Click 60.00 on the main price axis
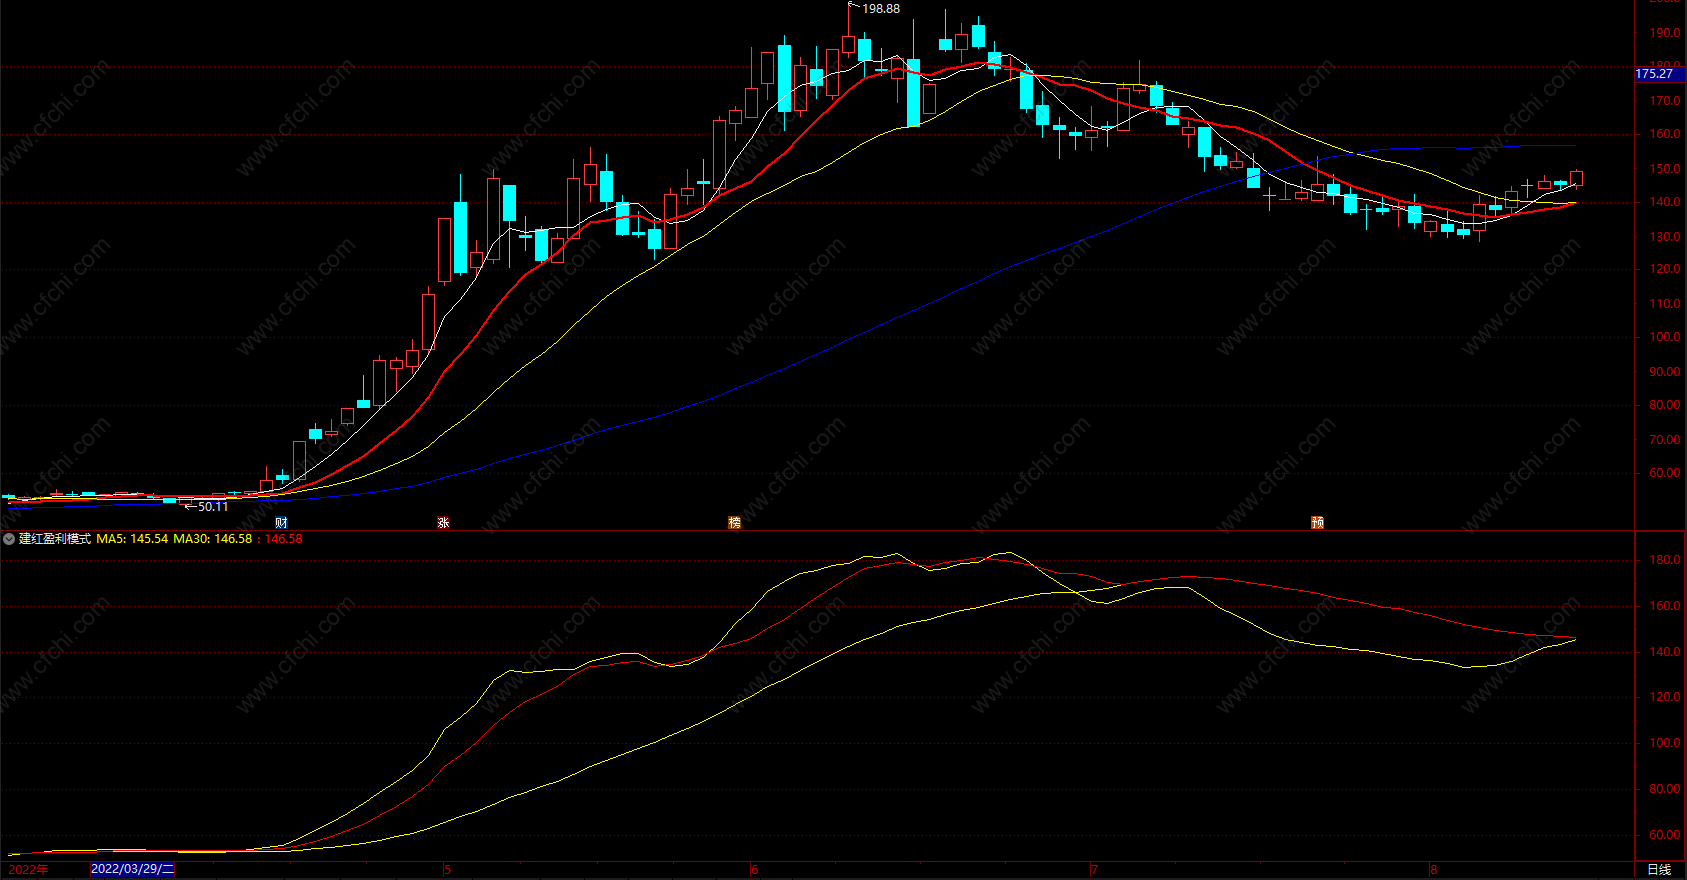Image resolution: width=1687 pixels, height=880 pixels. 1664,474
